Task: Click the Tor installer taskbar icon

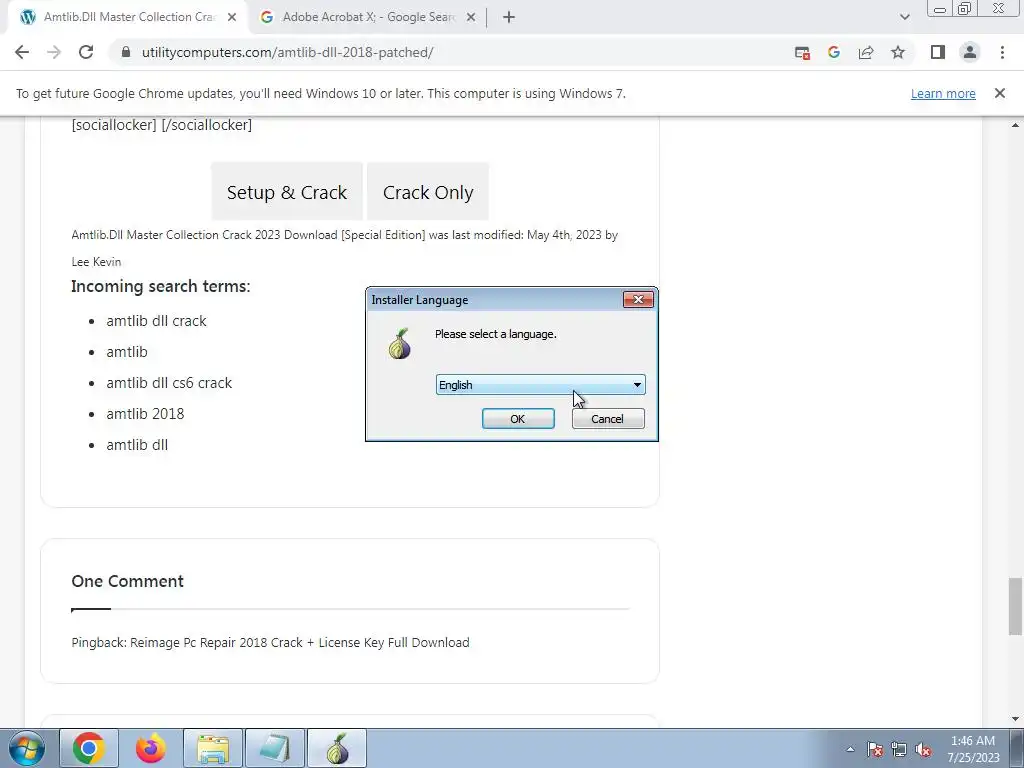Action: (337, 748)
